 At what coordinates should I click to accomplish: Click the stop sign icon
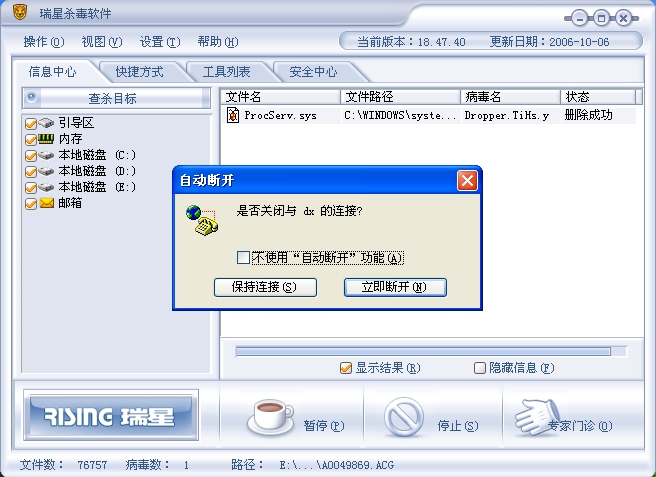click(x=404, y=417)
